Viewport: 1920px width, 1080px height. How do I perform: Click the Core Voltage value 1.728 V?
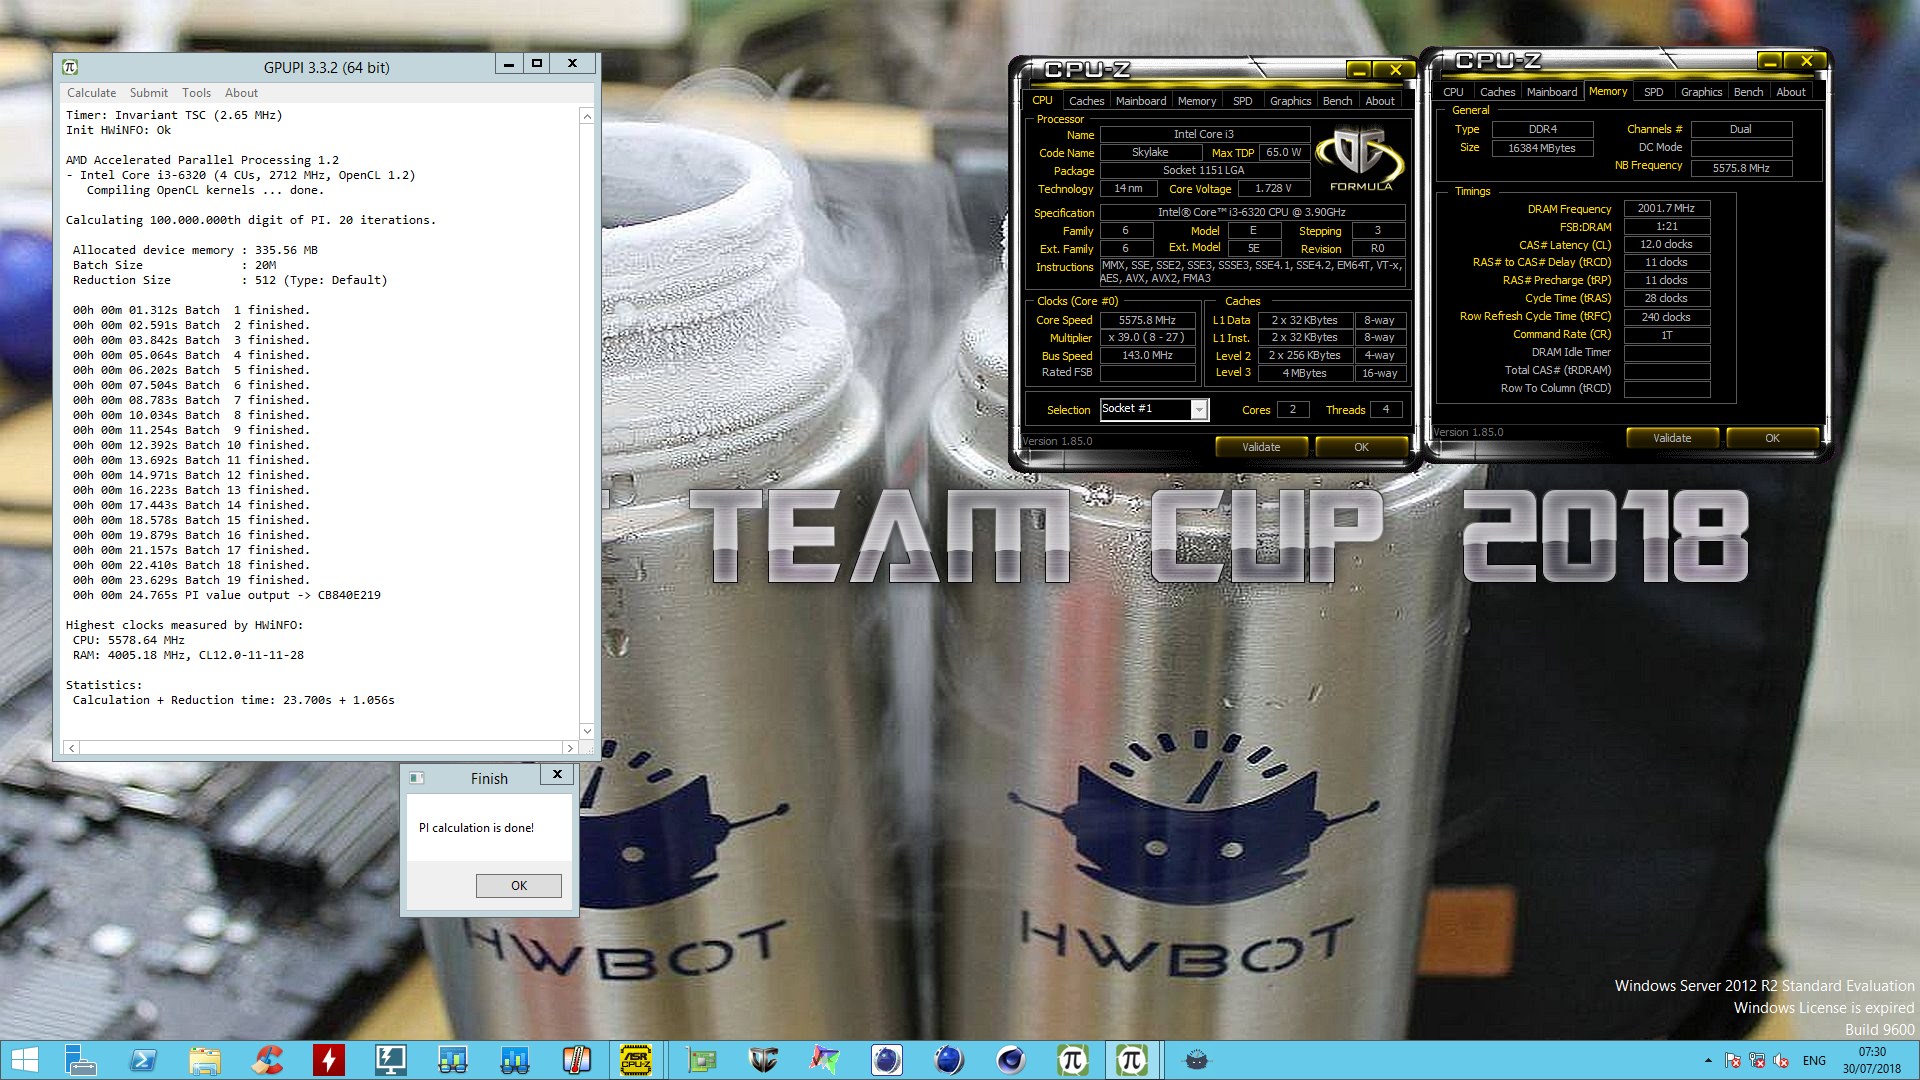(1272, 188)
